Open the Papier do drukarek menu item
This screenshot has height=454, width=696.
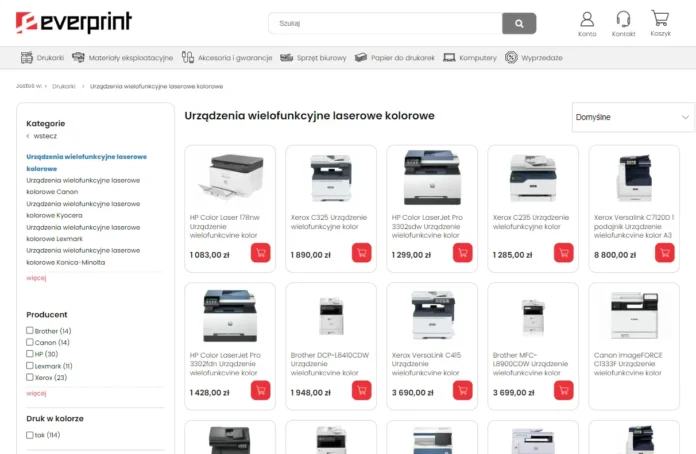(403, 58)
